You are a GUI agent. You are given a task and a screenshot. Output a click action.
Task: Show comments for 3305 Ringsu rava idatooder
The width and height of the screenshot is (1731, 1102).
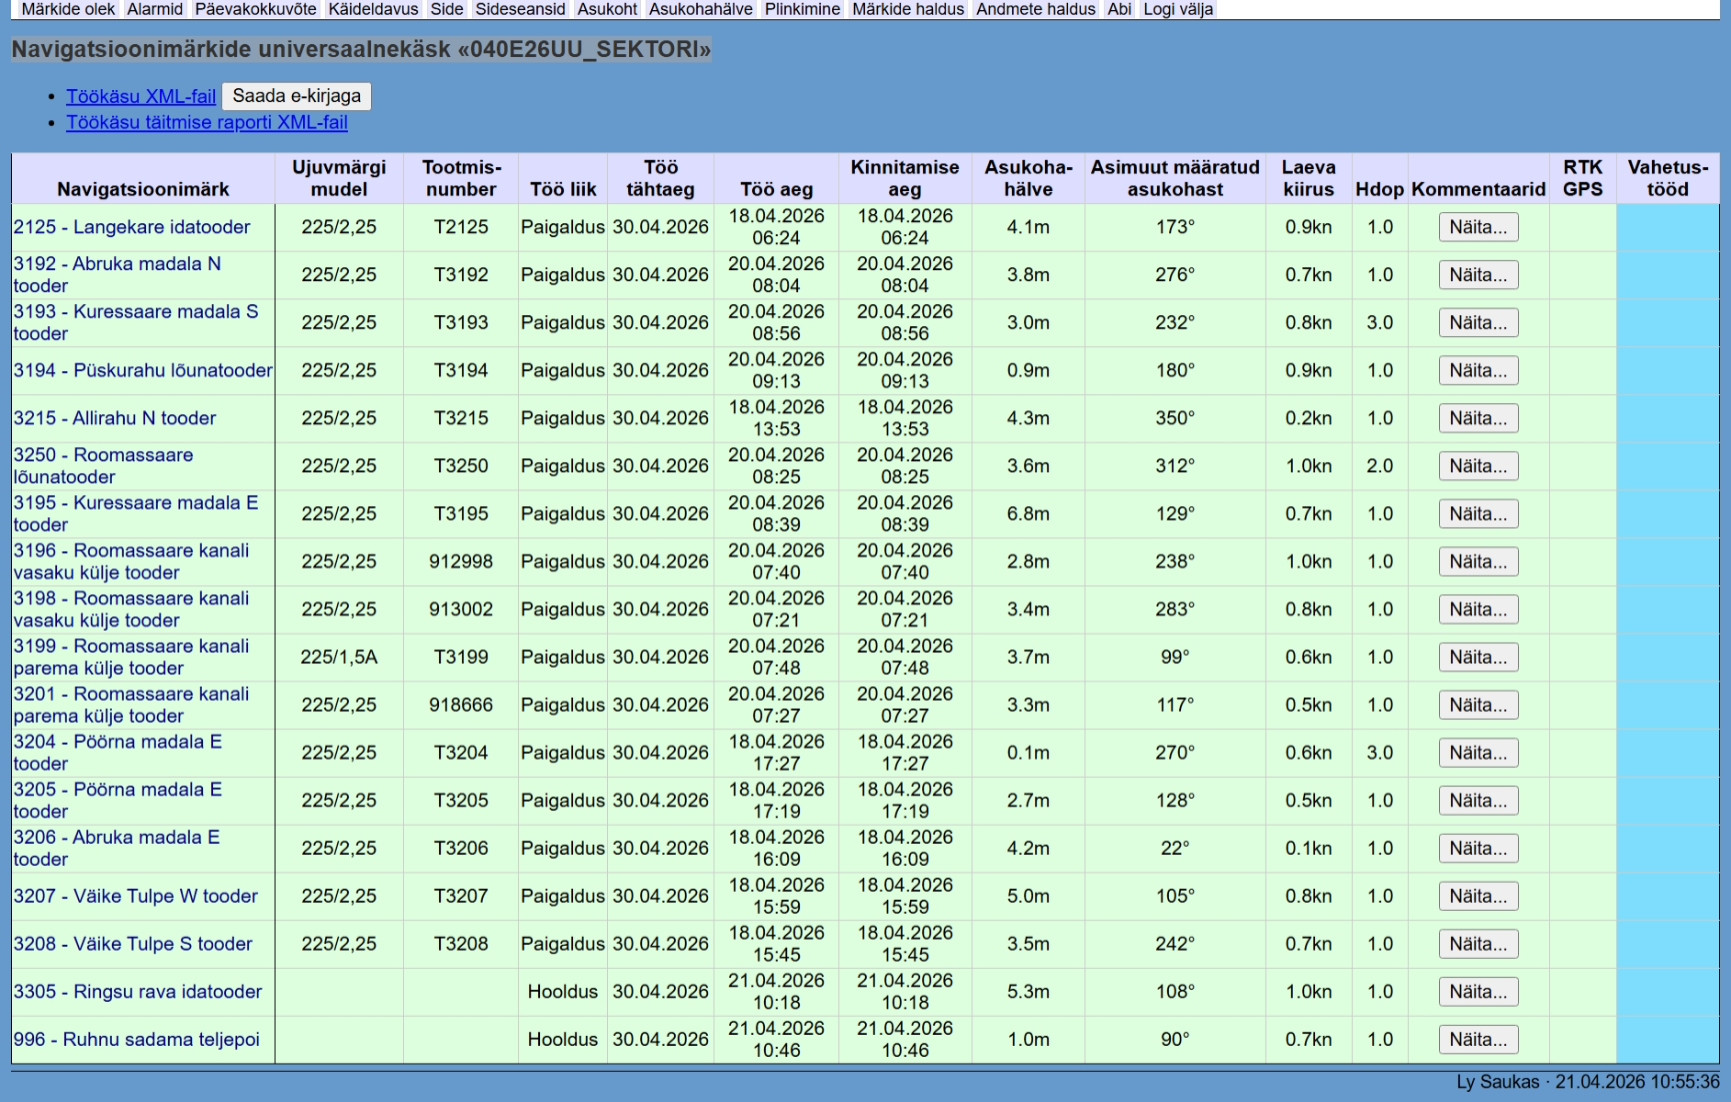pos(1478,992)
